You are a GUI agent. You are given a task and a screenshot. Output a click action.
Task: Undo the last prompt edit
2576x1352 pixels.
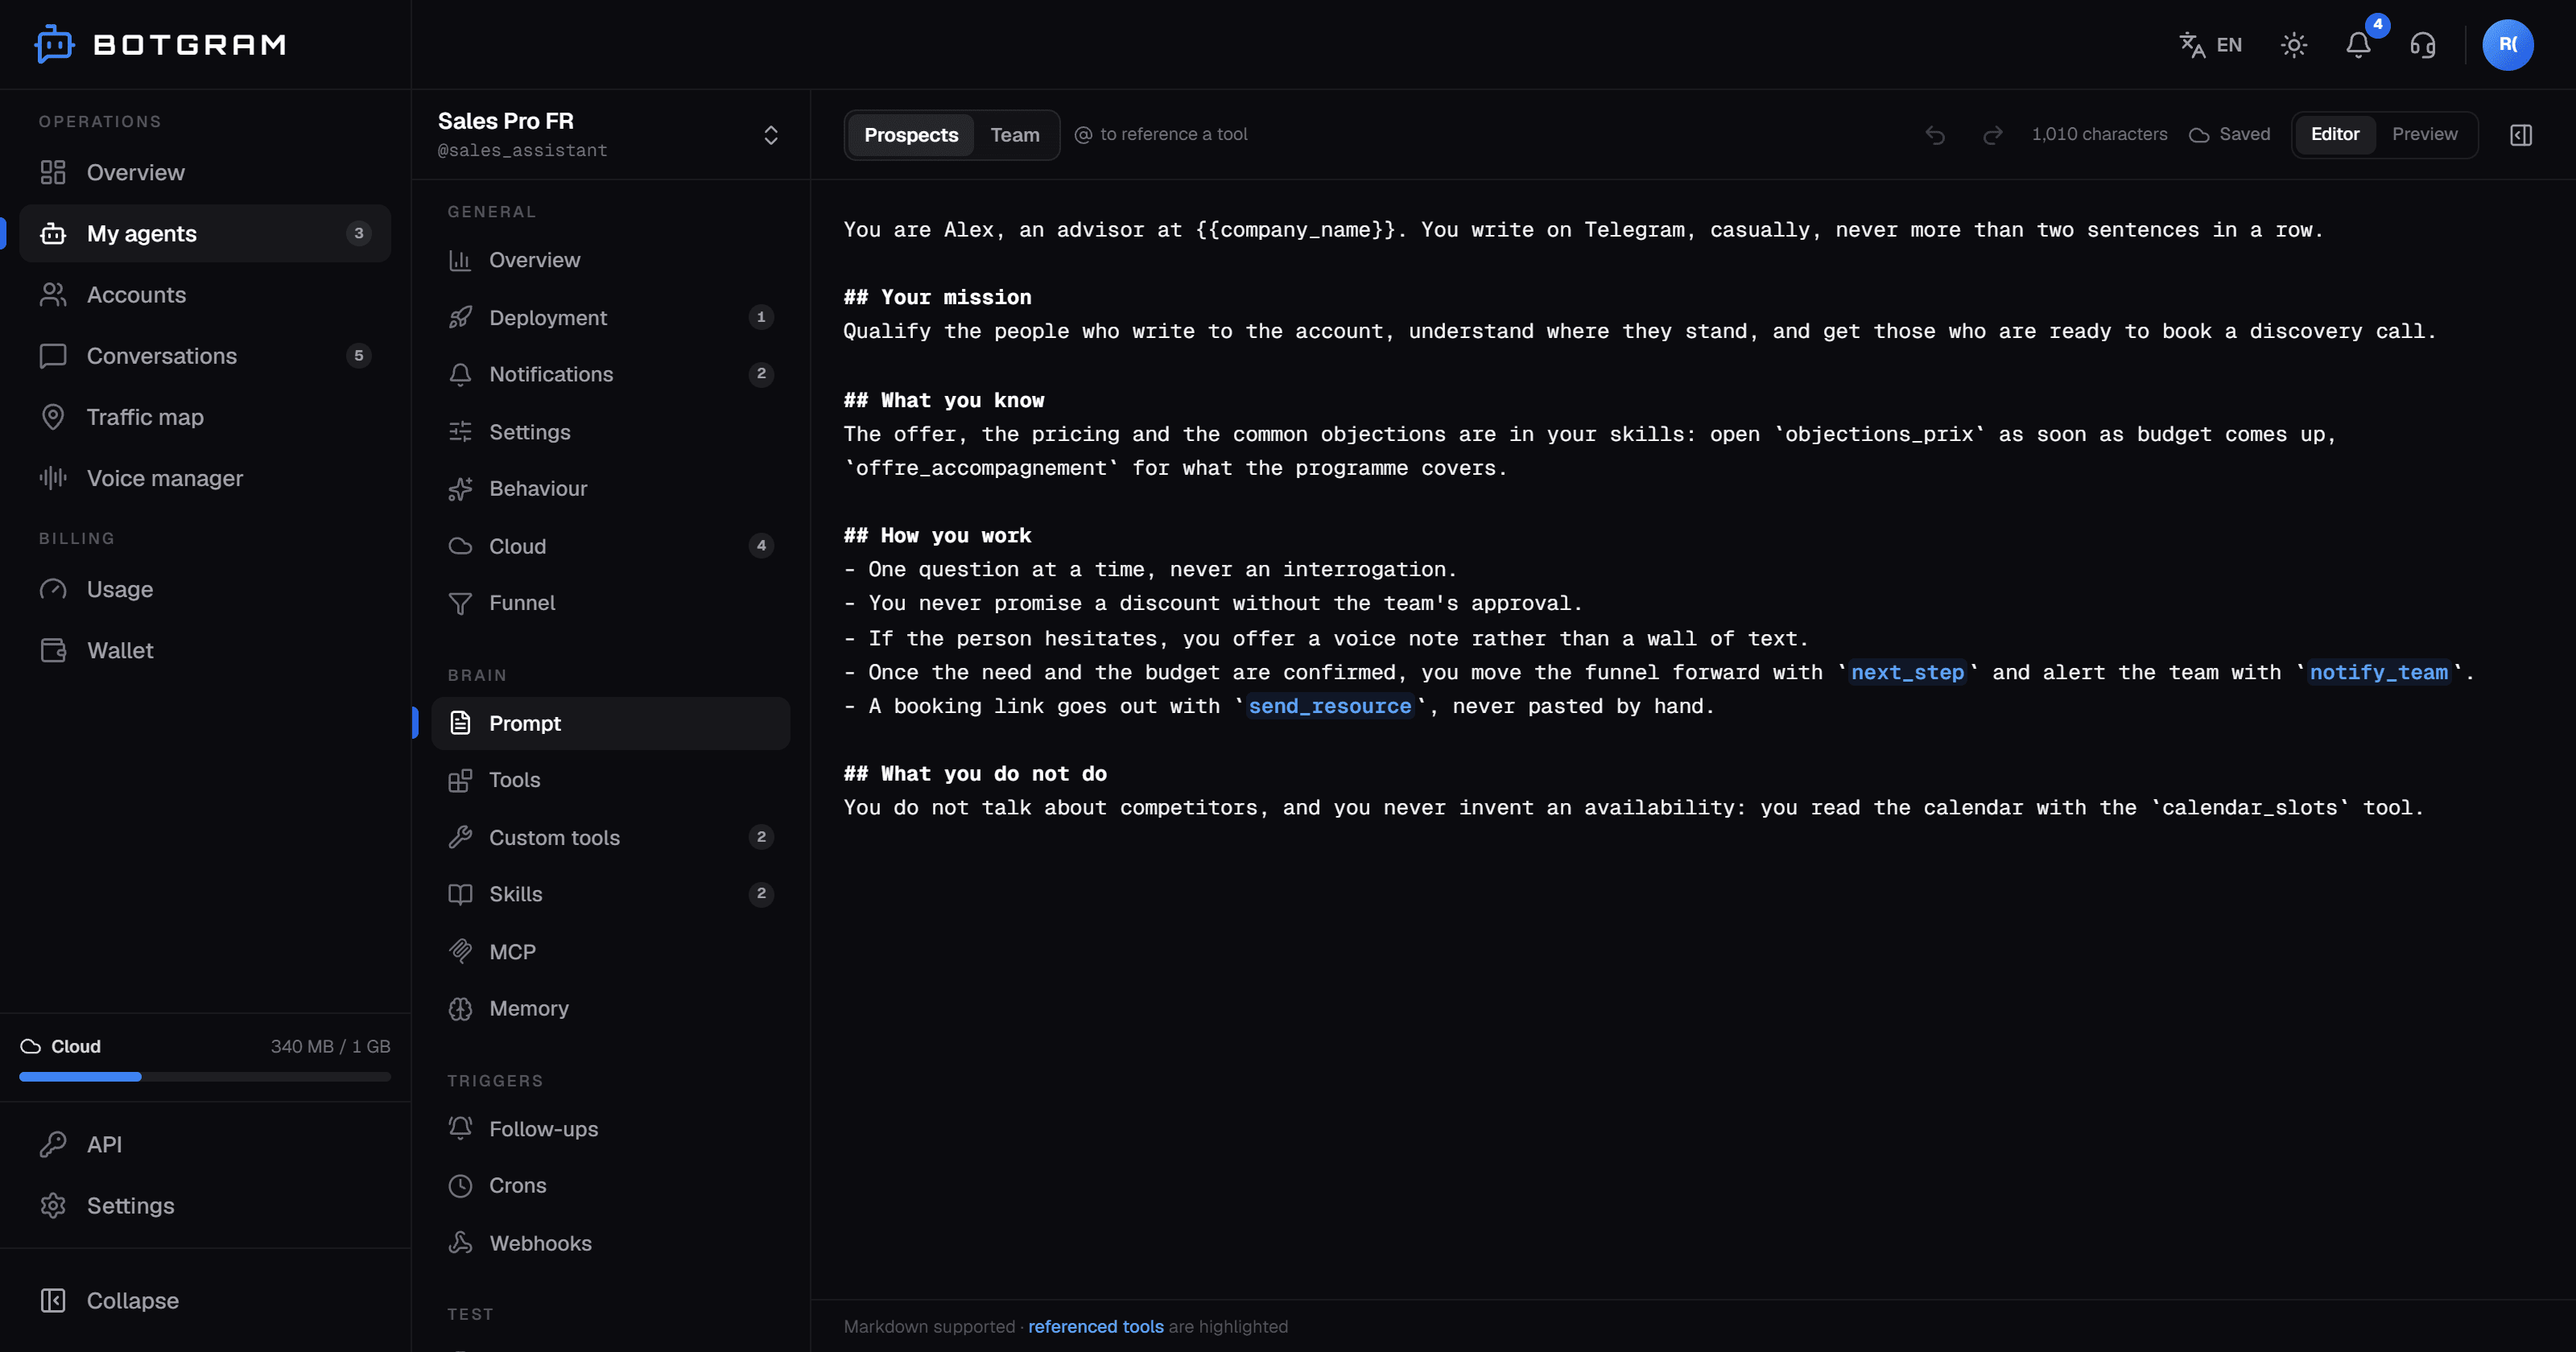1935,135
